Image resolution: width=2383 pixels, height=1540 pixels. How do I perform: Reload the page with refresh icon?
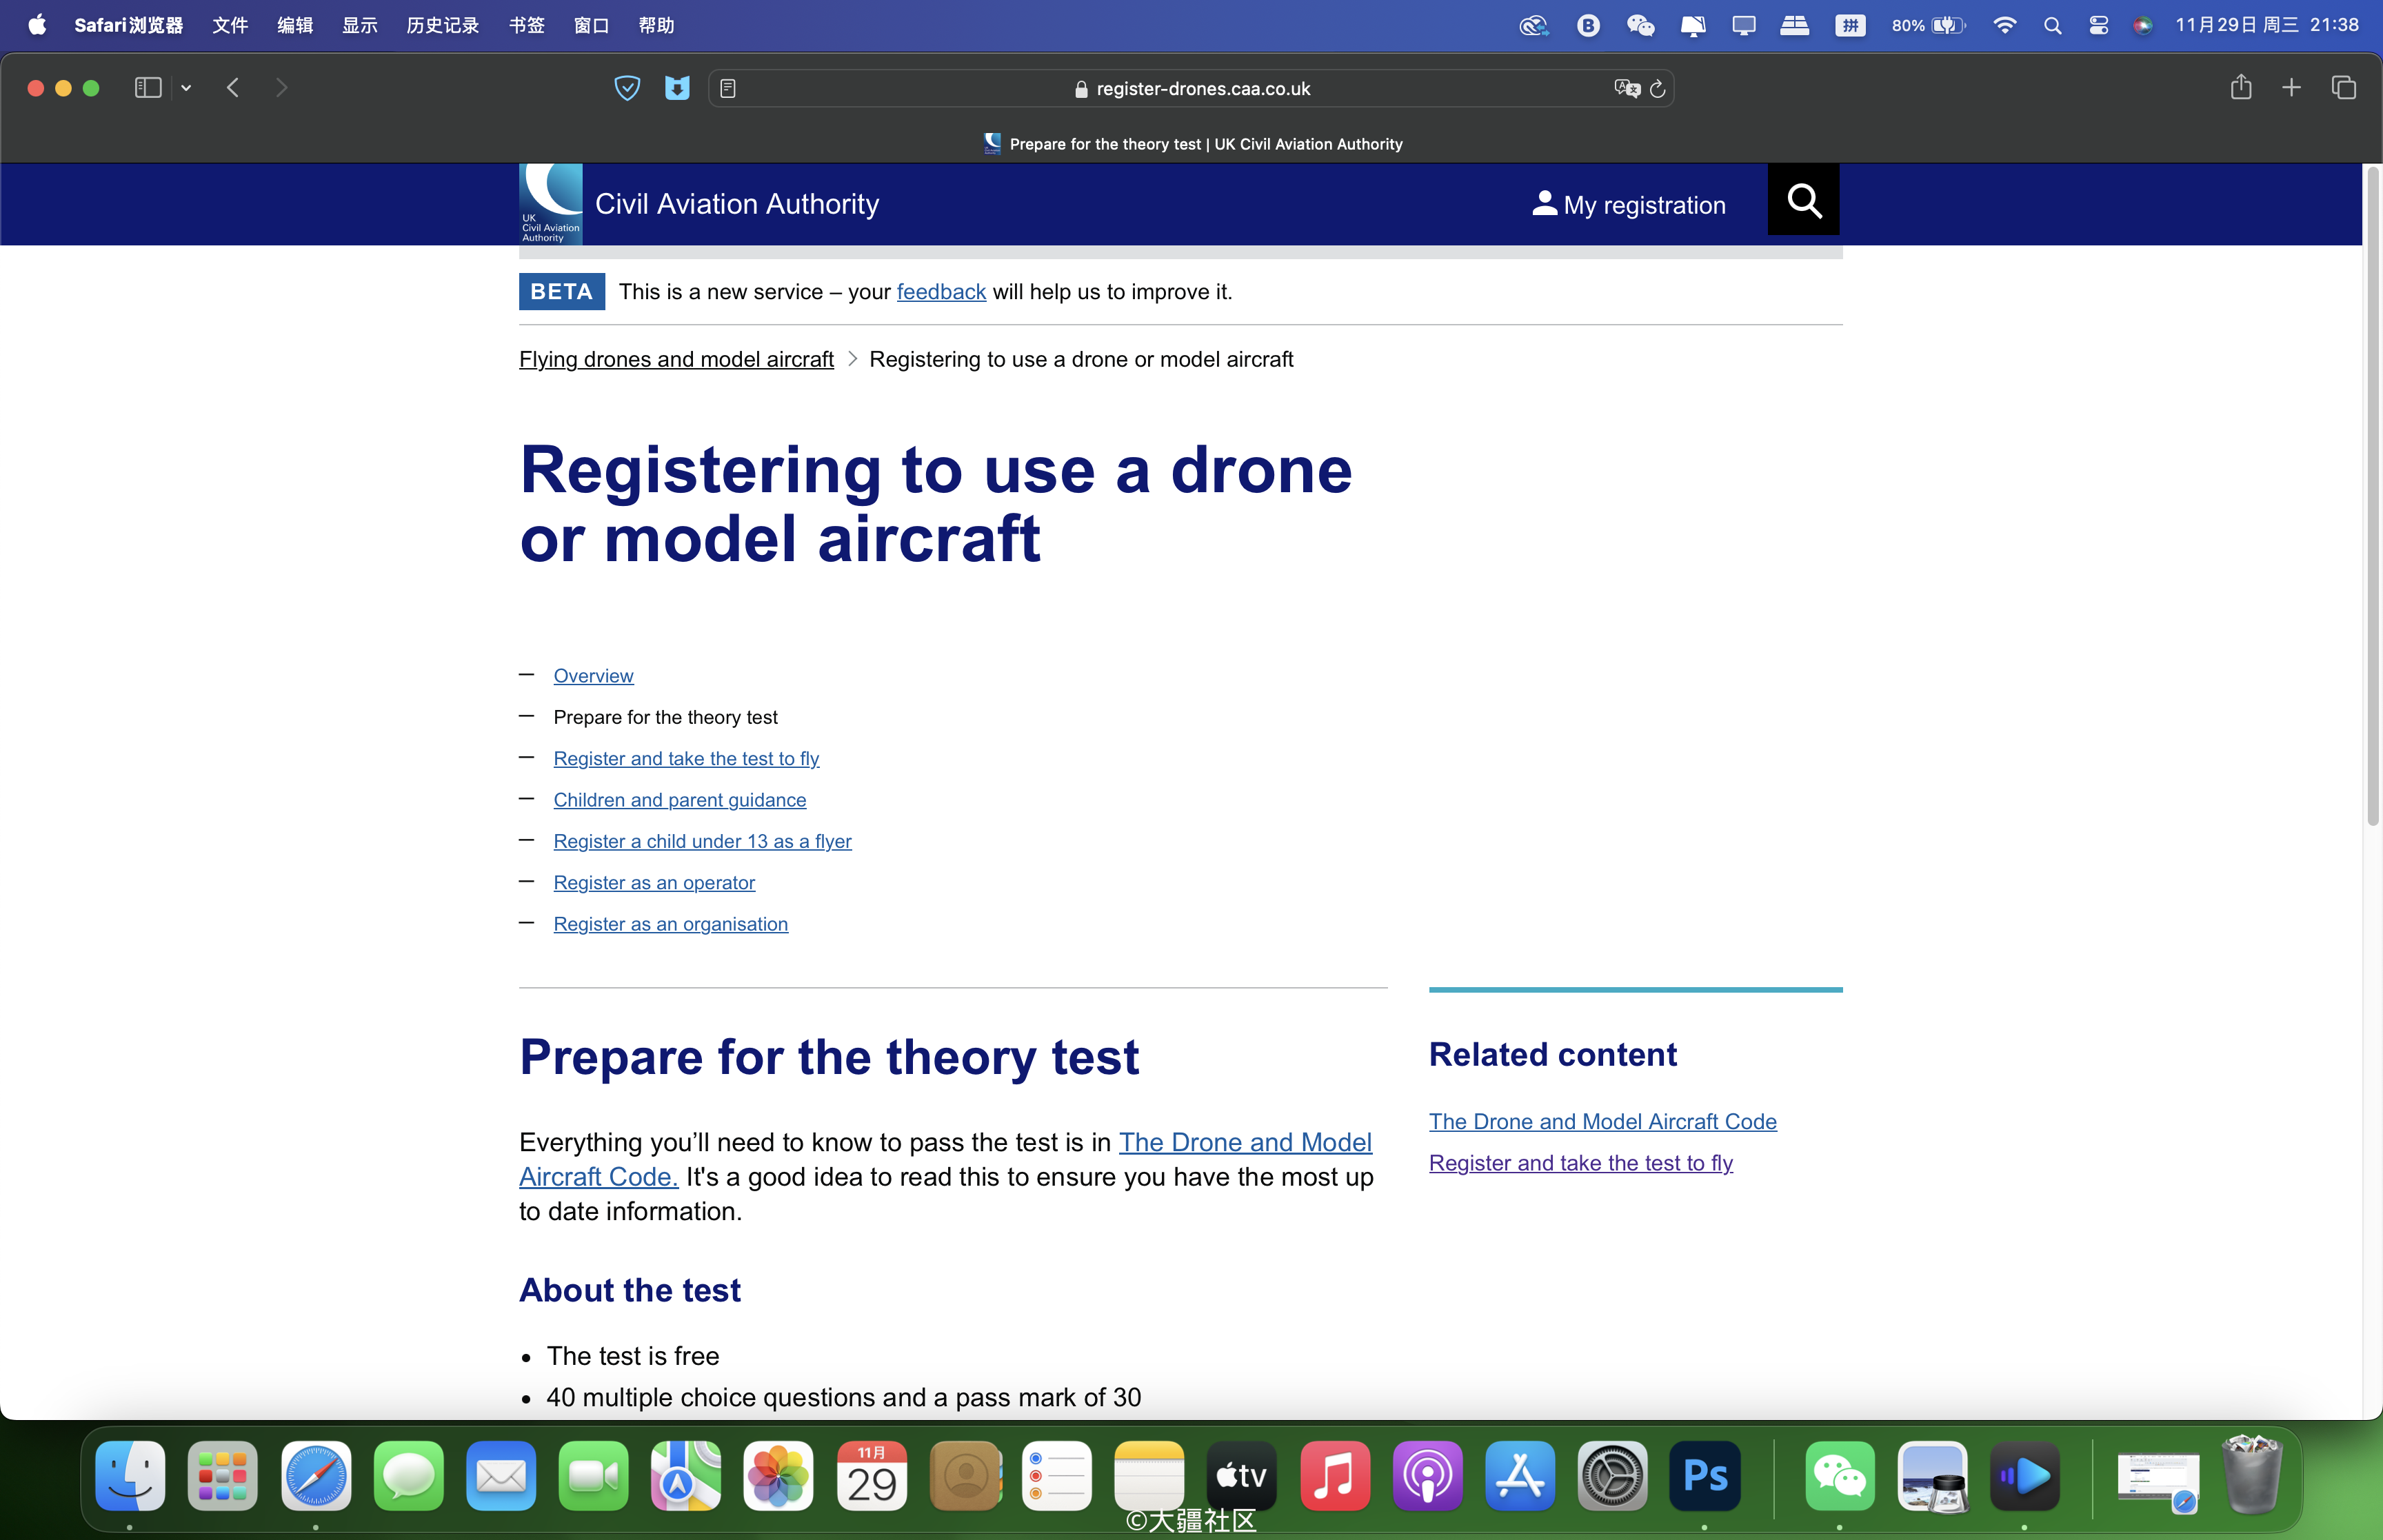[x=1657, y=88]
